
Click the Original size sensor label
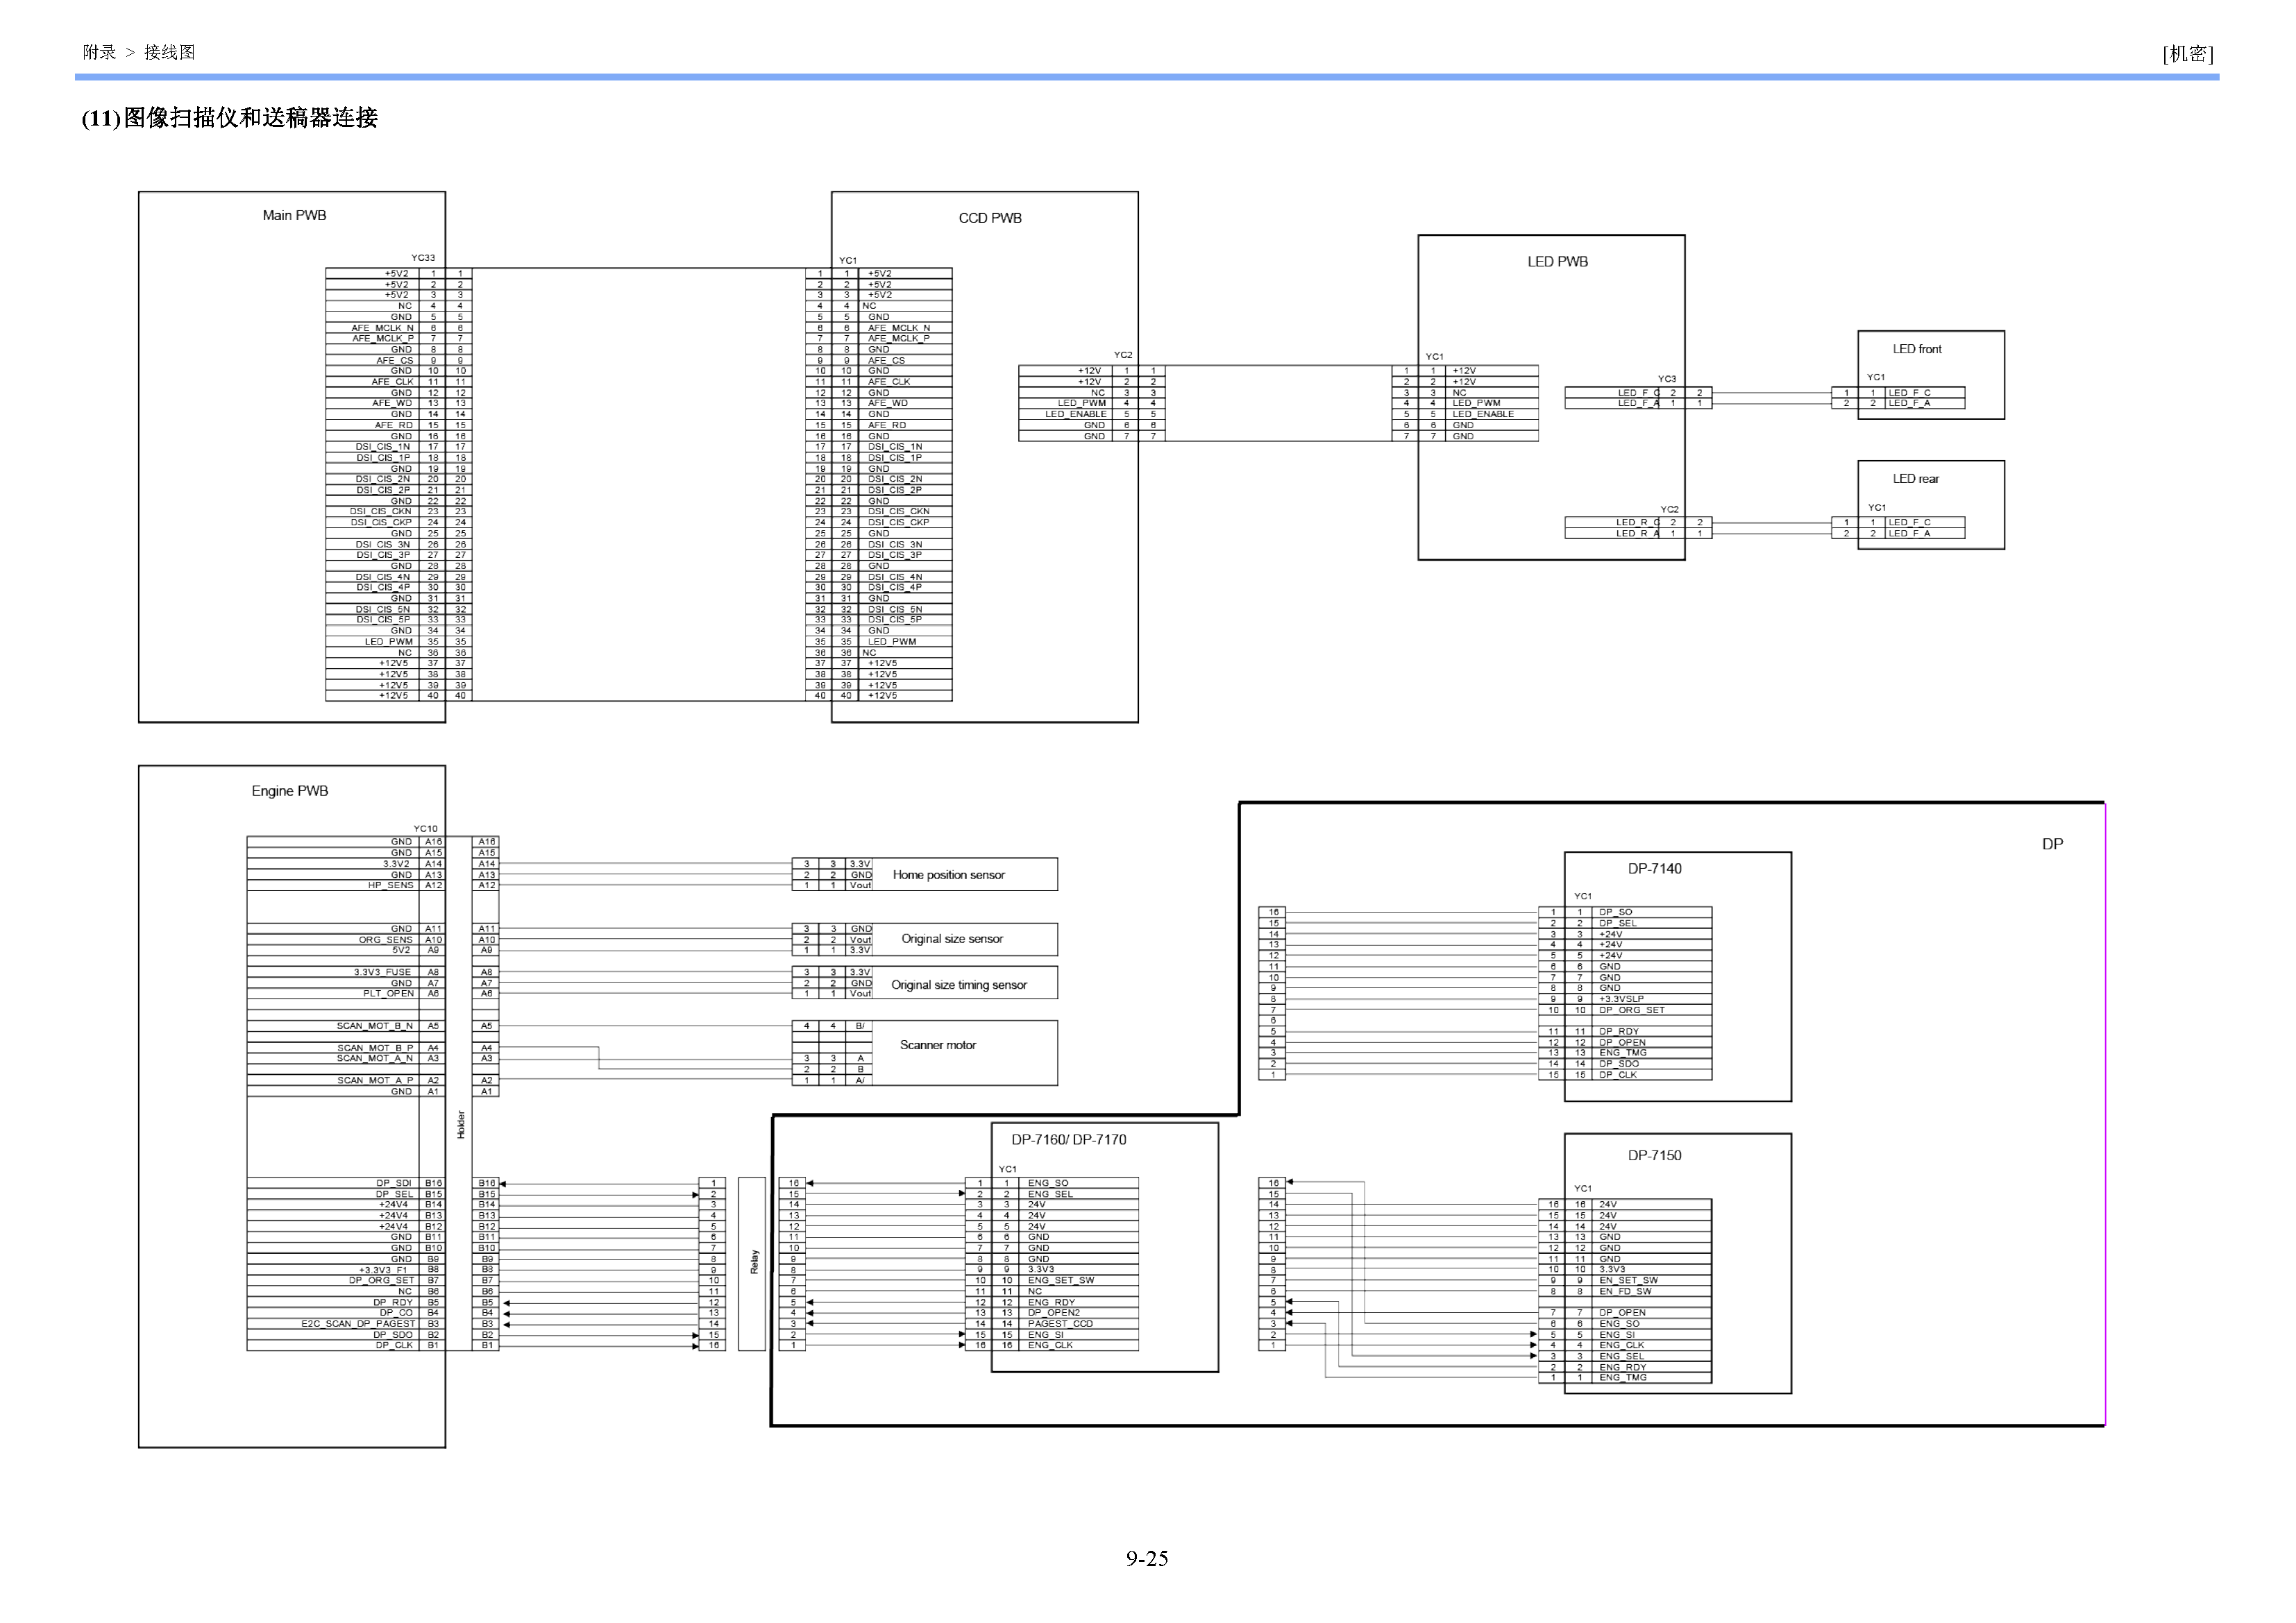pos(952,939)
